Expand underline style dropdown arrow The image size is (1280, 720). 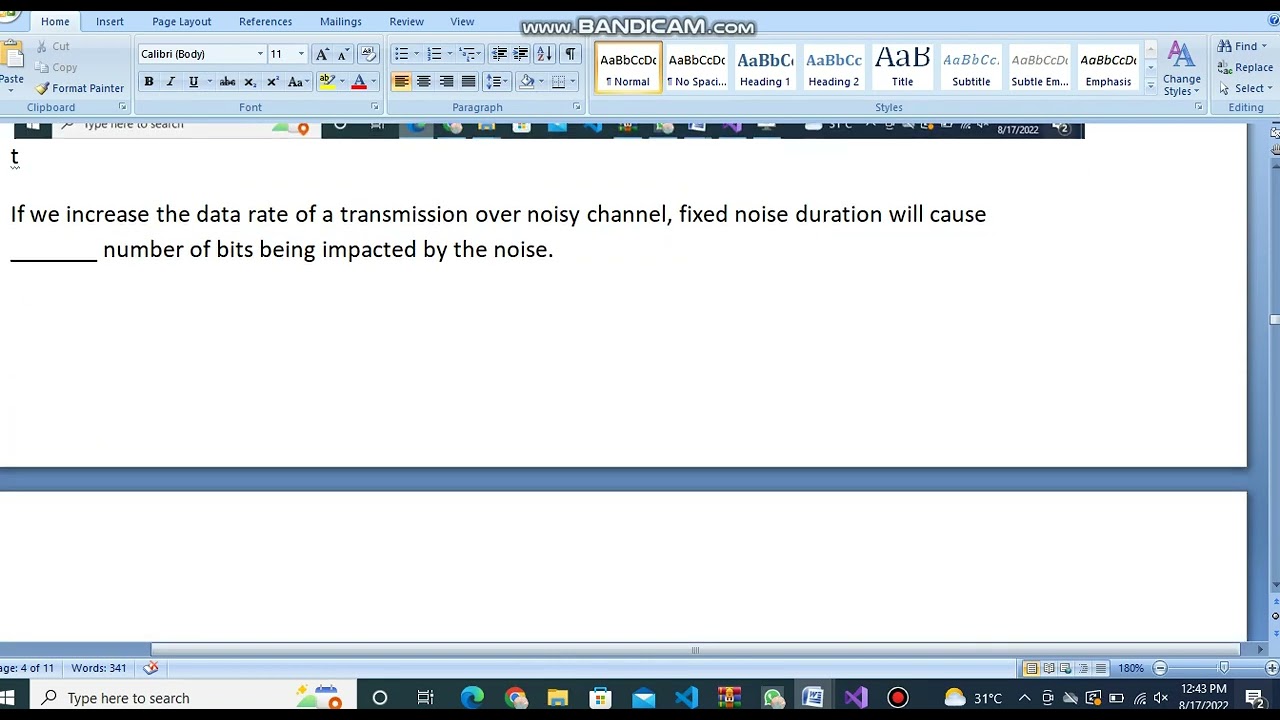208,82
